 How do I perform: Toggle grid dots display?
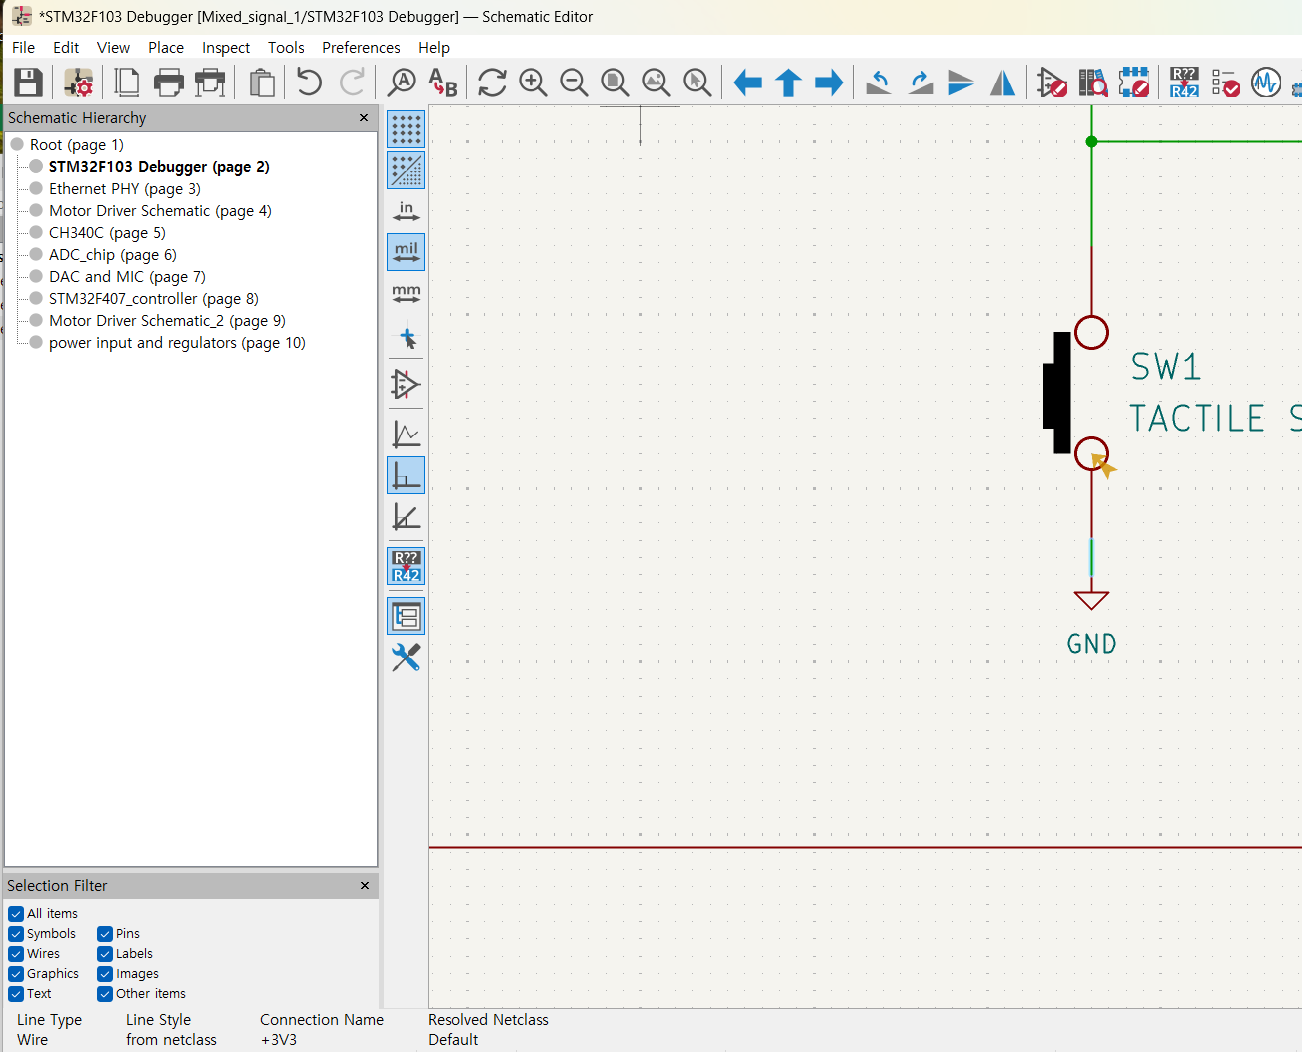point(406,129)
